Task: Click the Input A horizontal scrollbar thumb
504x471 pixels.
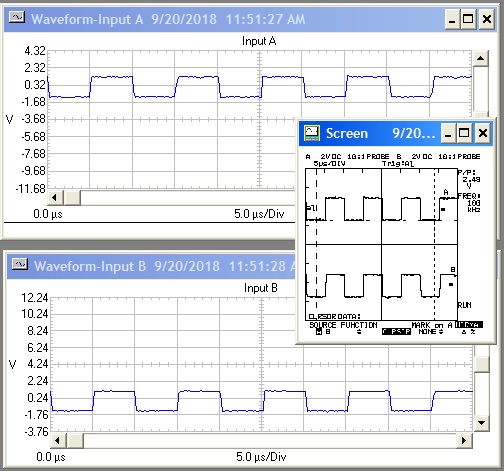Action: point(72,198)
